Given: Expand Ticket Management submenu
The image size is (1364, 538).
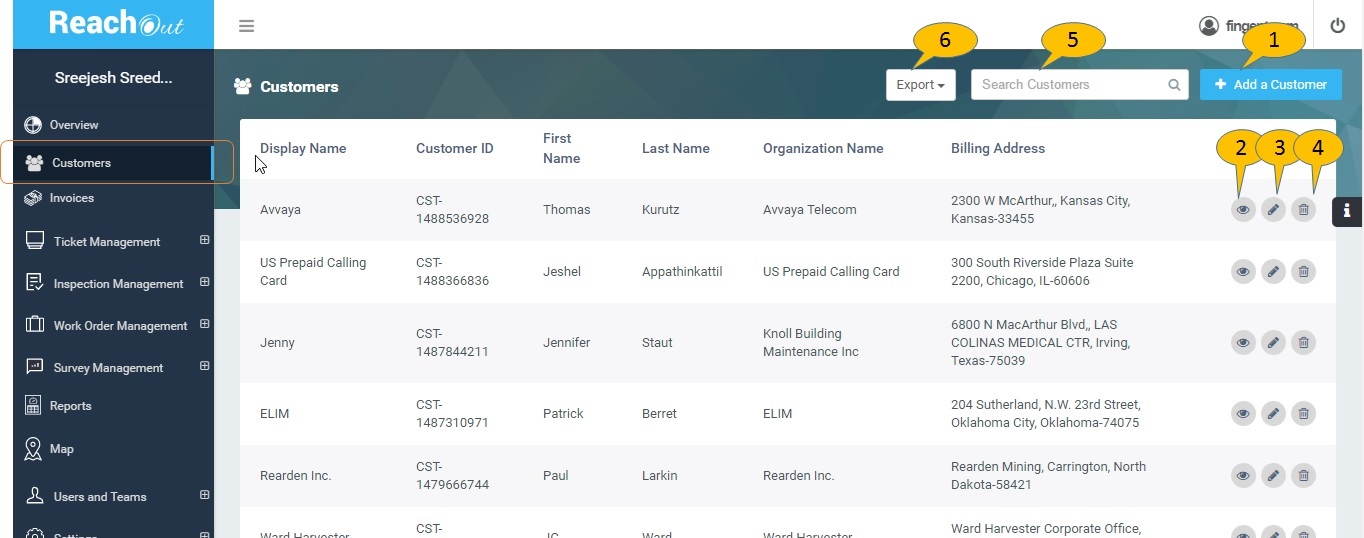Looking at the screenshot, I should pos(204,240).
